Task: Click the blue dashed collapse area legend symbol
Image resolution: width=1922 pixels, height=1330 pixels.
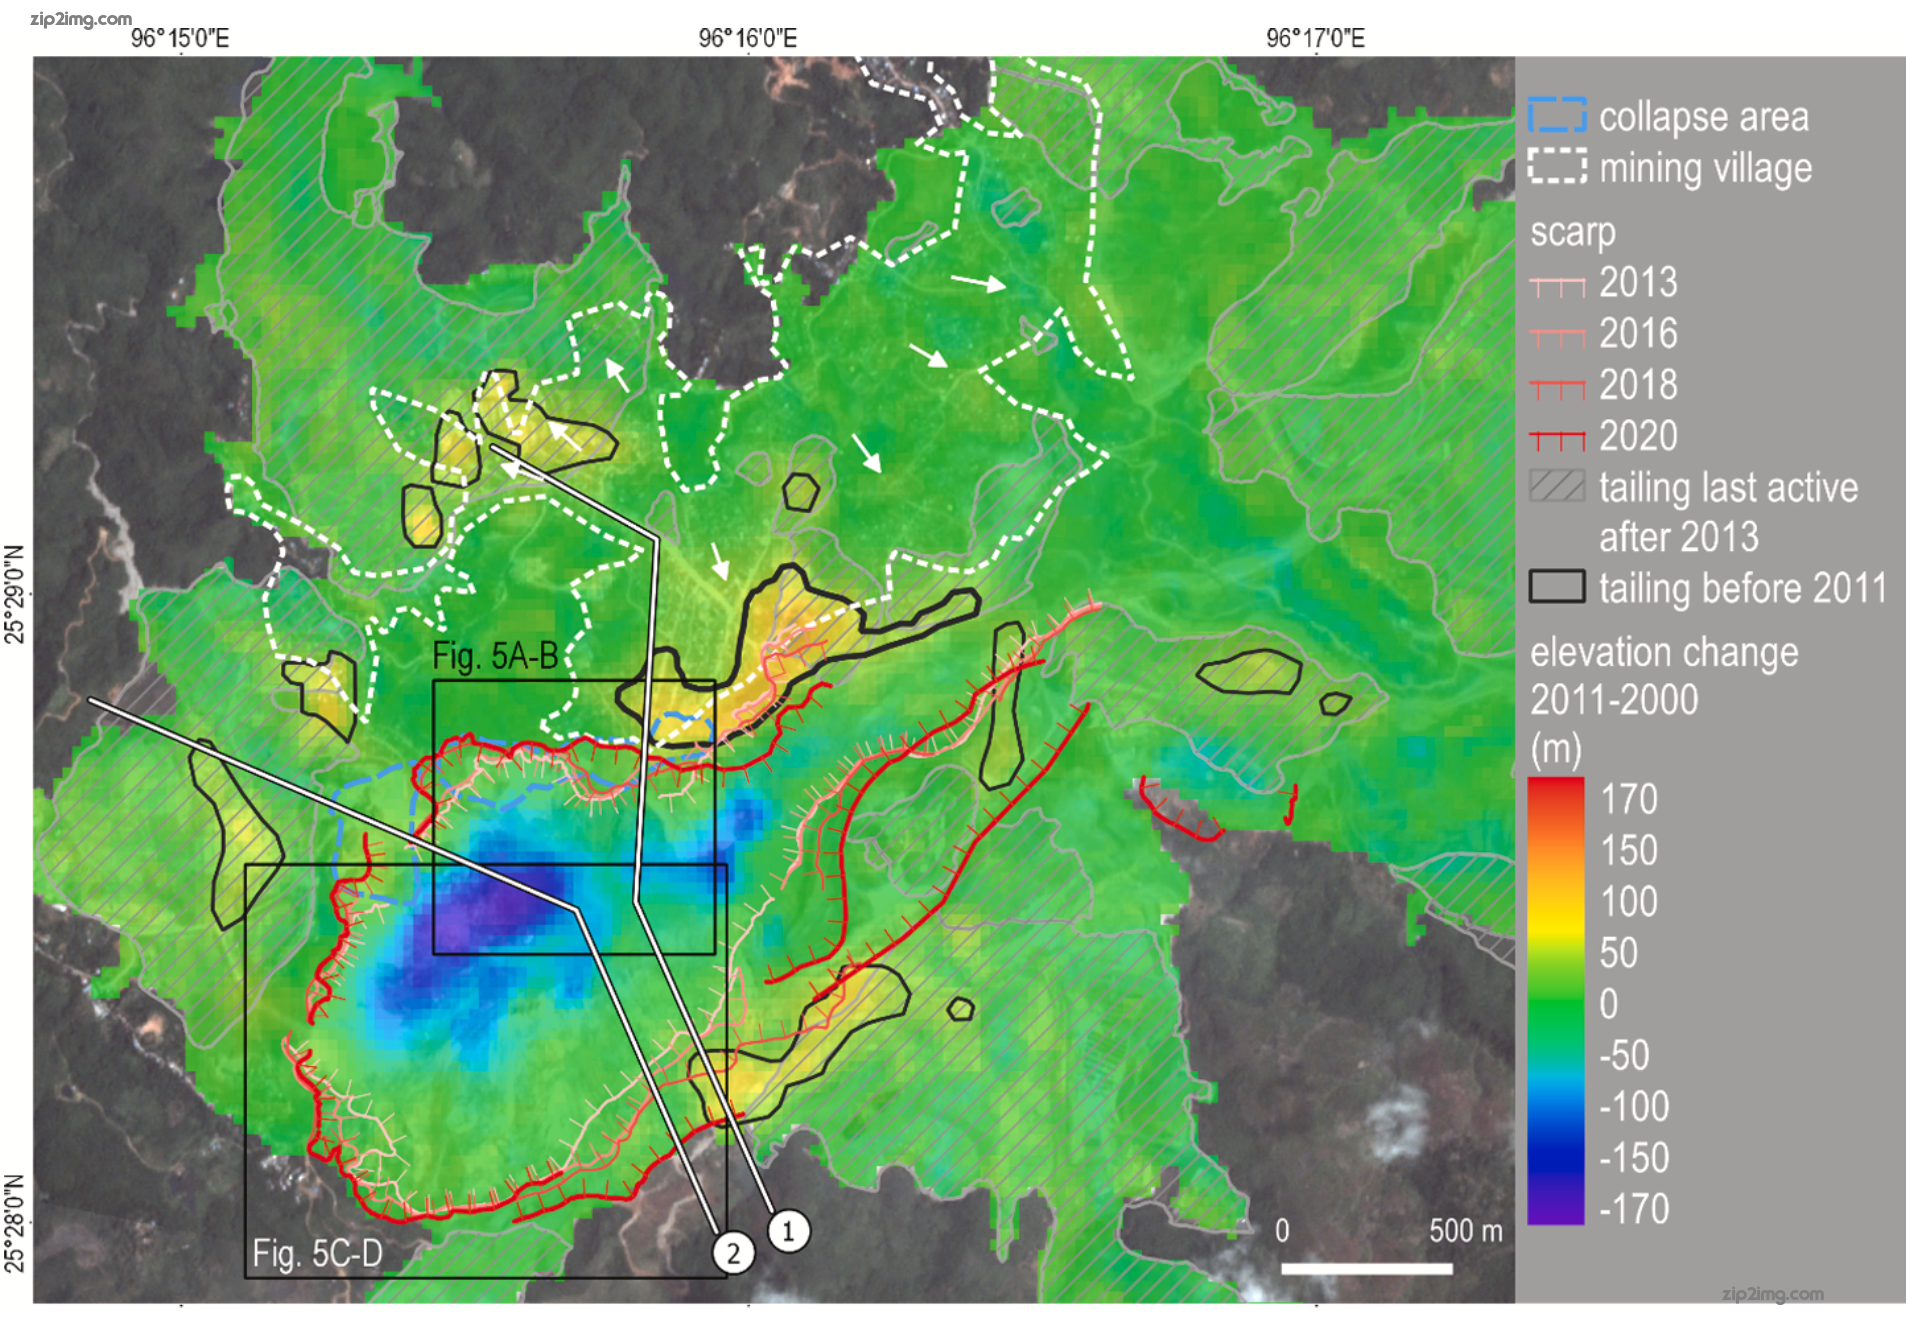Action: coord(1557,115)
